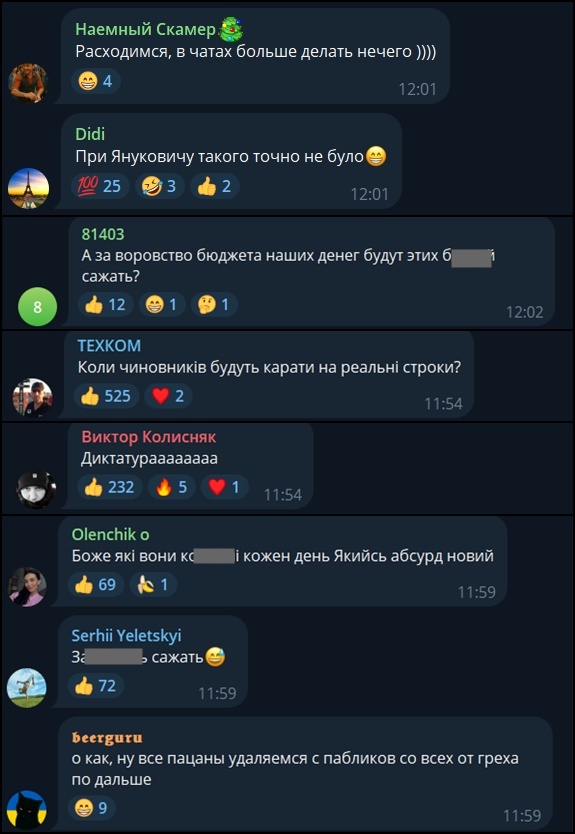Viewport: 575px width, 834px height.
Task: Open Наемный Скамер's profile via name
Action: (145, 30)
